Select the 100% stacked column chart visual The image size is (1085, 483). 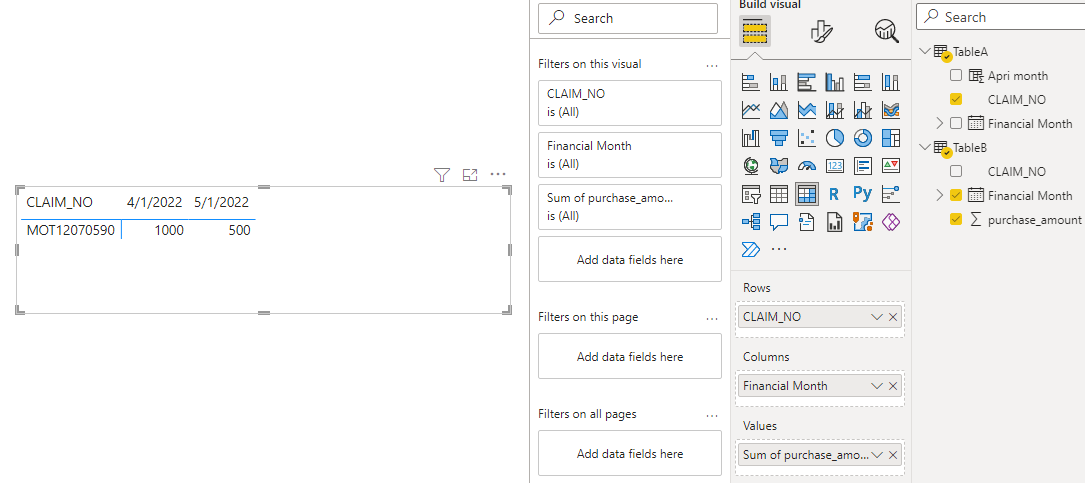pos(891,83)
